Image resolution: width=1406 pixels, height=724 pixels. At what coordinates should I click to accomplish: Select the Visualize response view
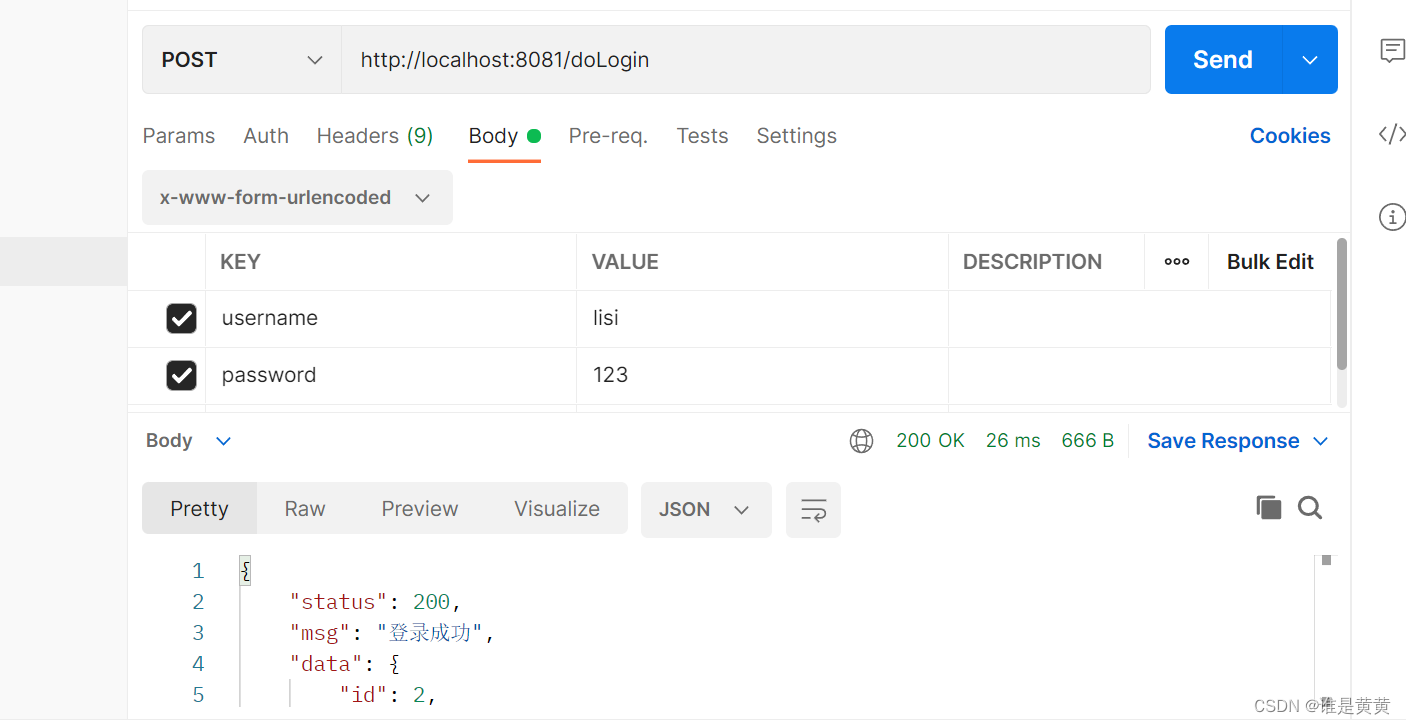tap(557, 509)
